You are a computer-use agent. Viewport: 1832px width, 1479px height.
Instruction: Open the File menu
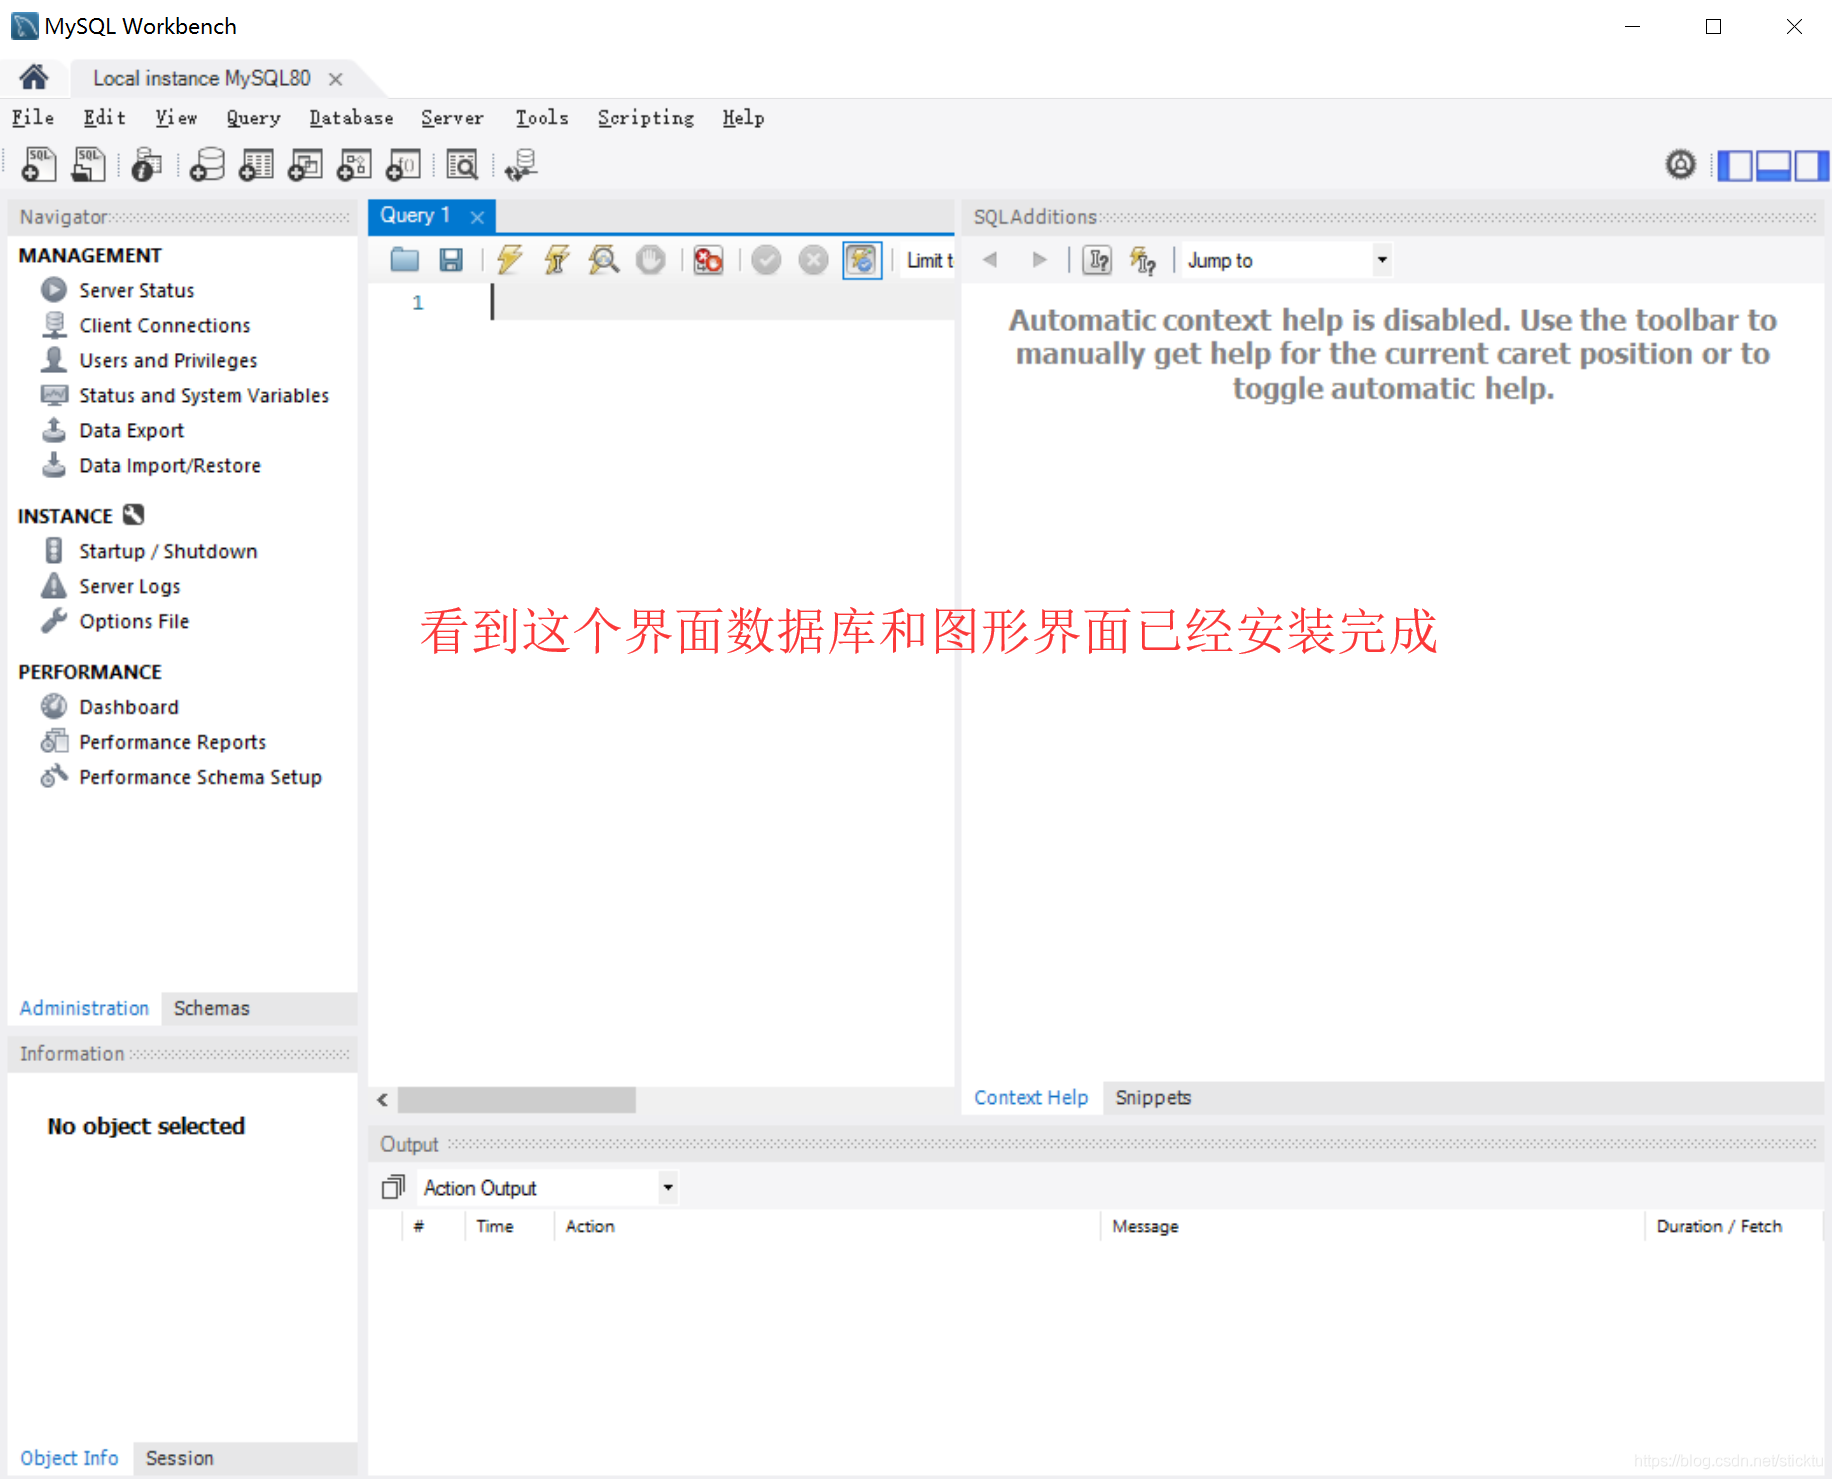point(33,117)
